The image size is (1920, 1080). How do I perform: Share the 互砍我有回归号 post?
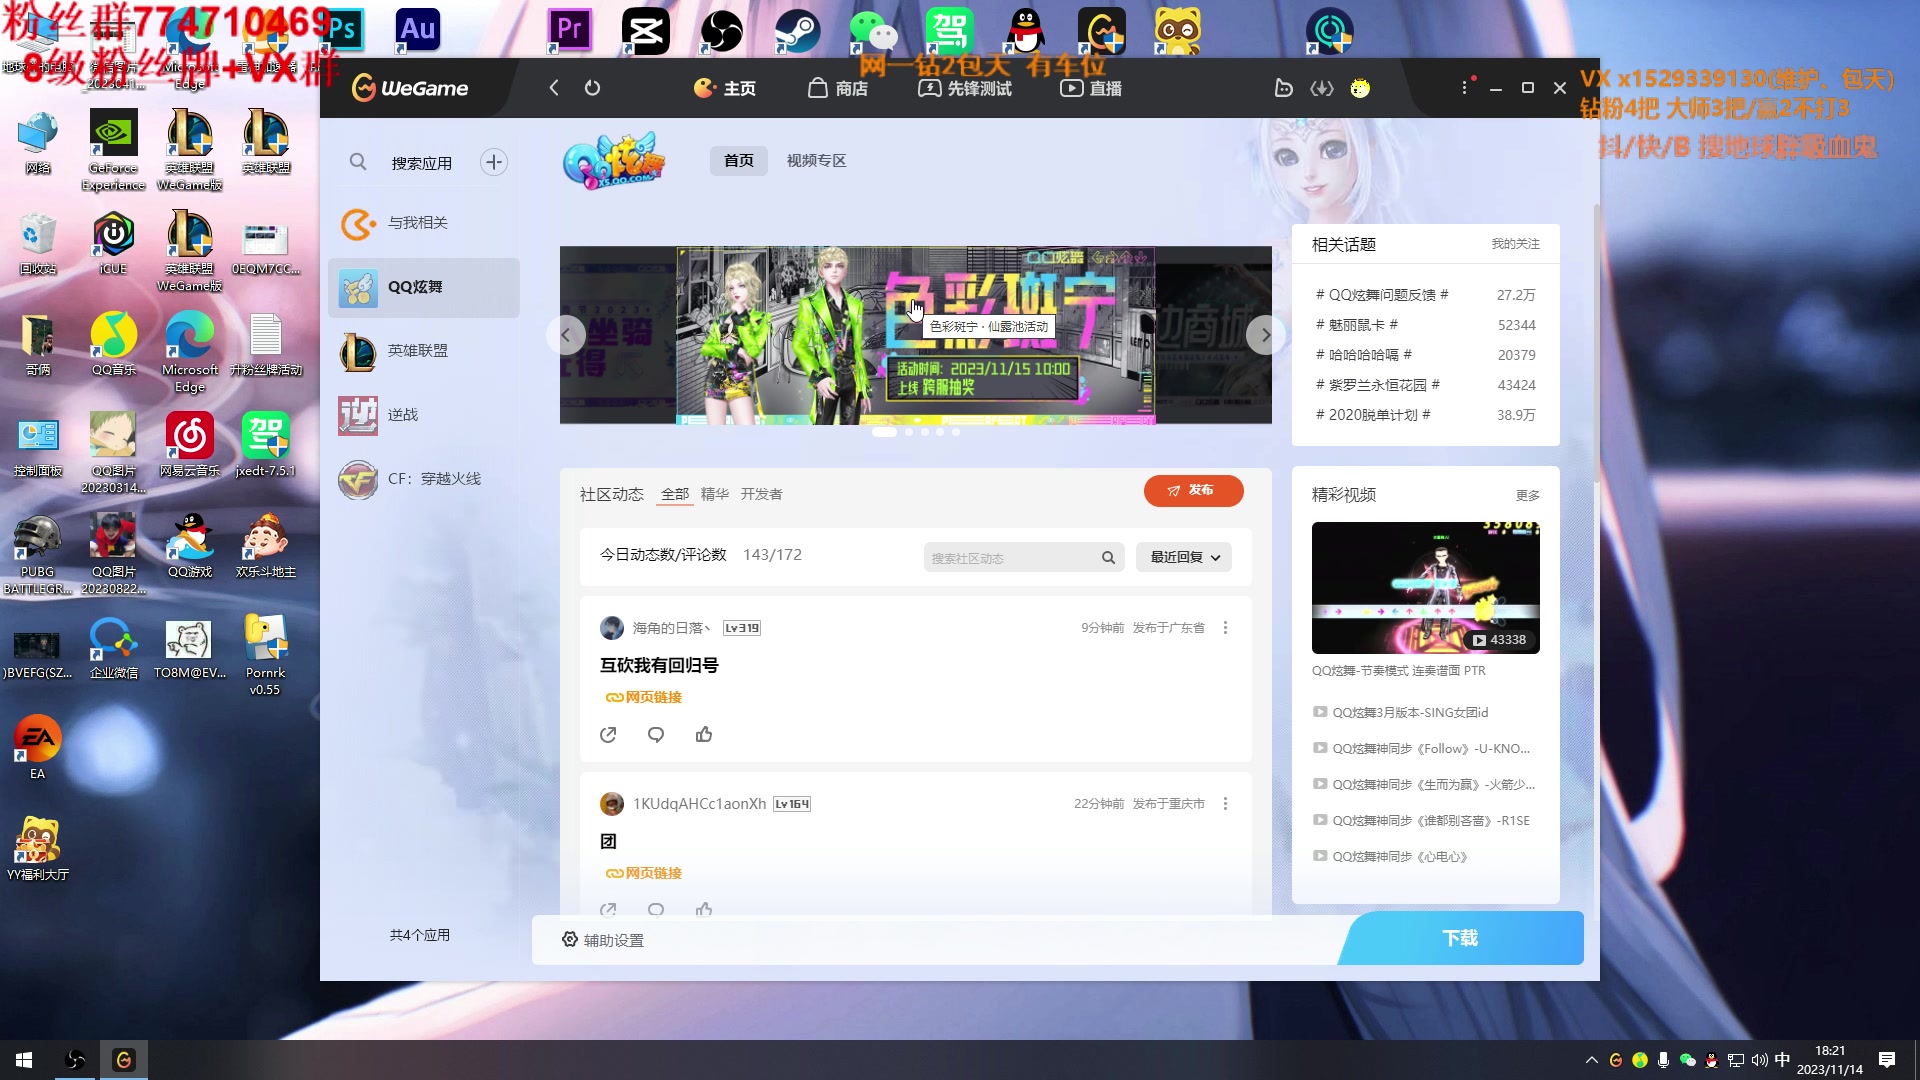(x=608, y=735)
